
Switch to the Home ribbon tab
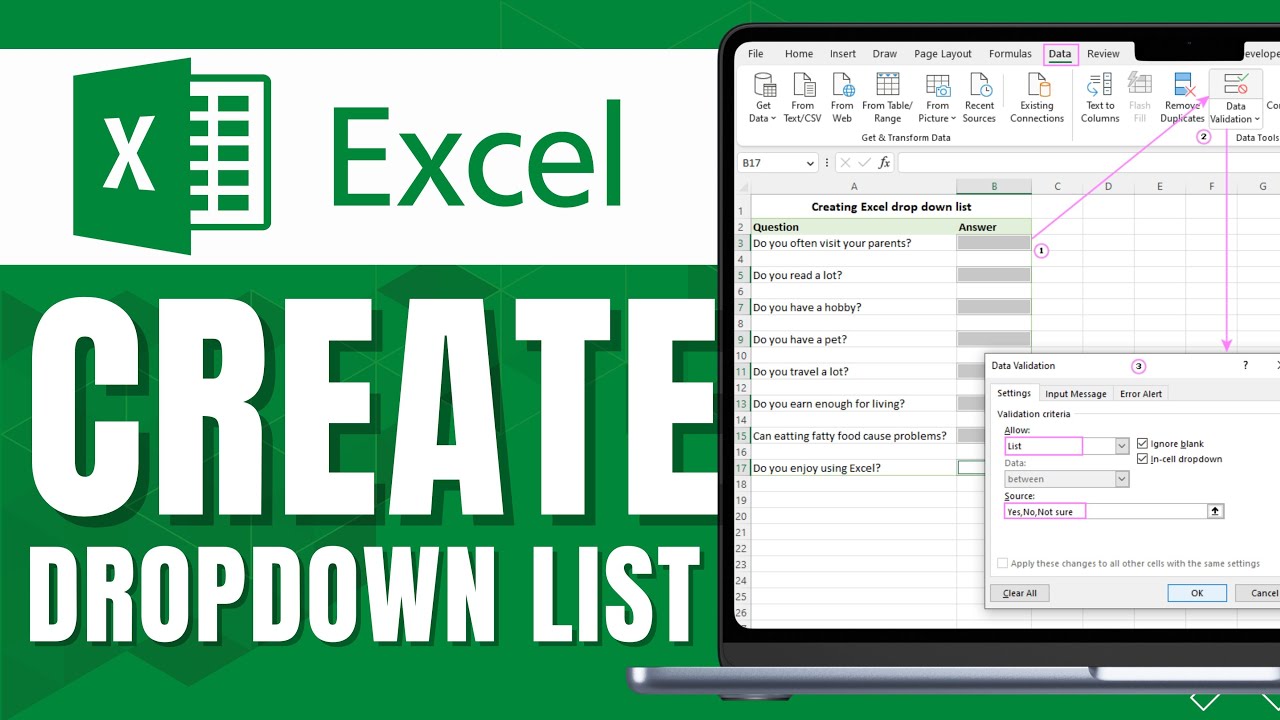click(799, 54)
